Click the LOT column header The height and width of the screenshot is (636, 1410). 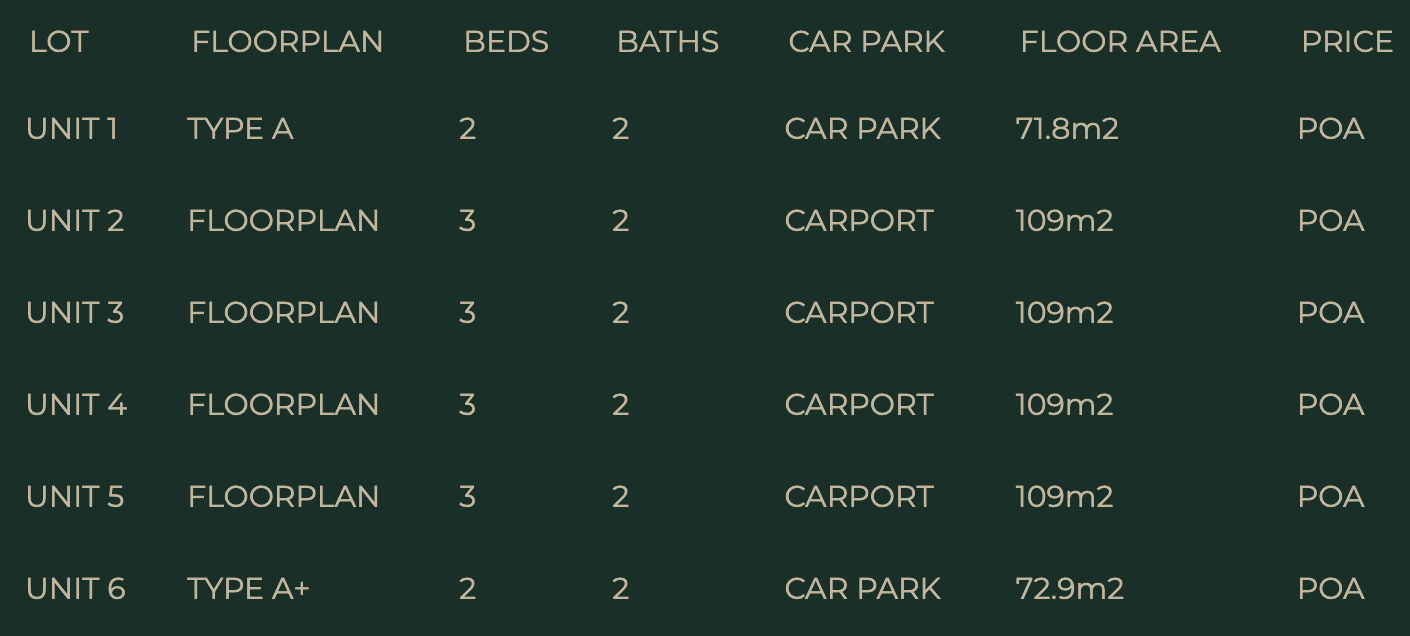tap(59, 42)
